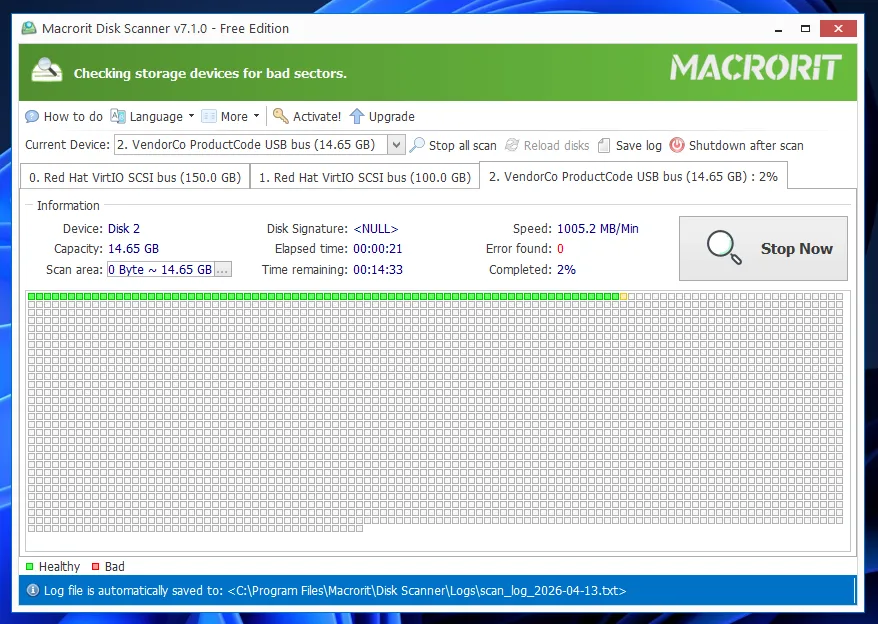Click Checking storage devices banner text
Image resolution: width=878 pixels, height=624 pixels.
210,73
